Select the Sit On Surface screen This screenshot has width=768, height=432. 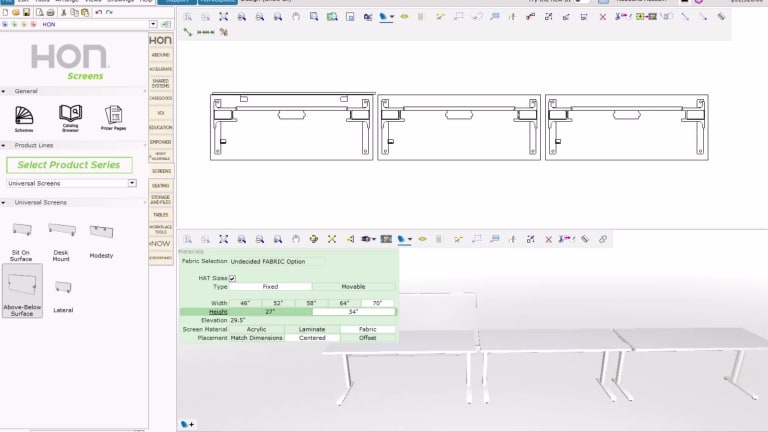click(x=22, y=241)
